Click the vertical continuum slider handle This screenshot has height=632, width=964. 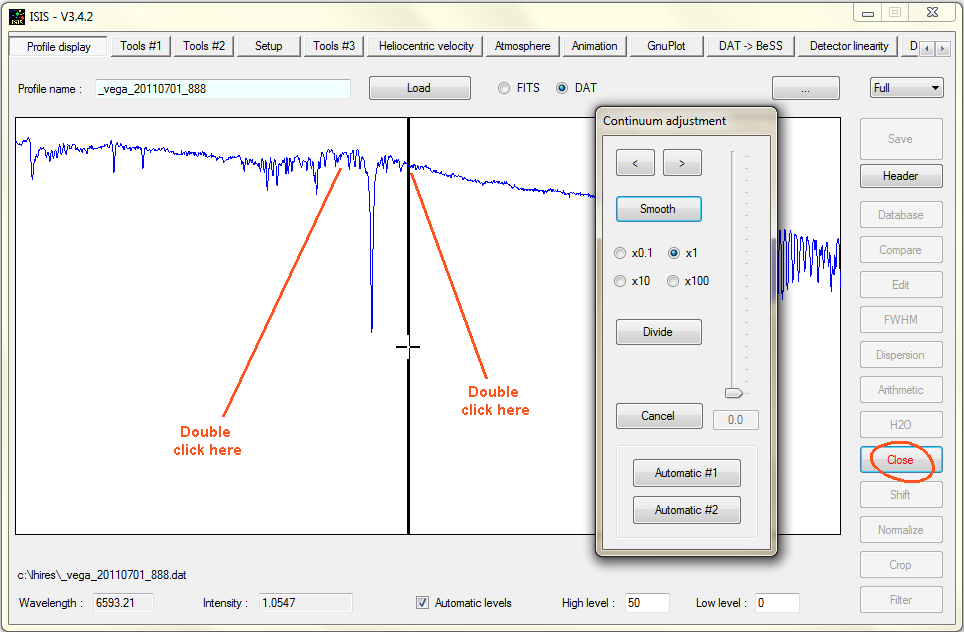[734, 393]
